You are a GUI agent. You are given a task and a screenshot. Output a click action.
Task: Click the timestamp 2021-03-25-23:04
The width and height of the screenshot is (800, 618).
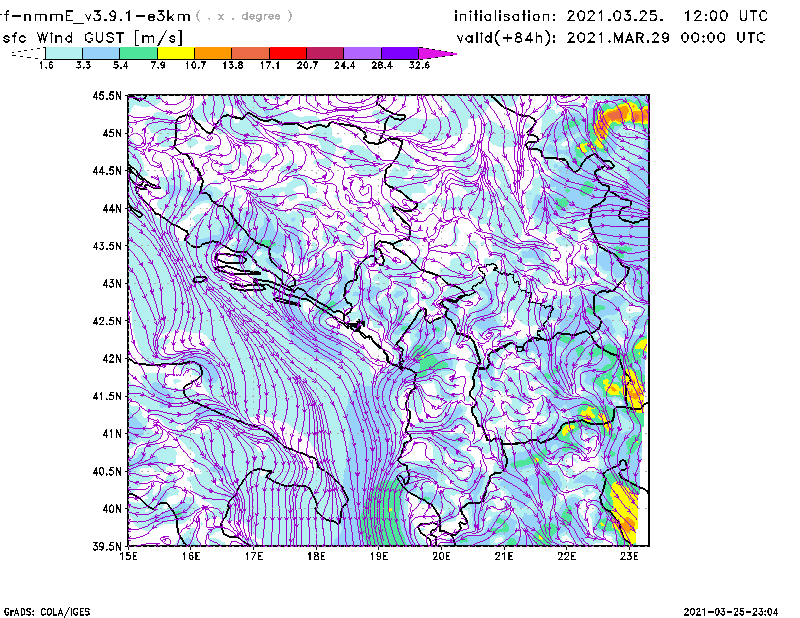(x=731, y=612)
